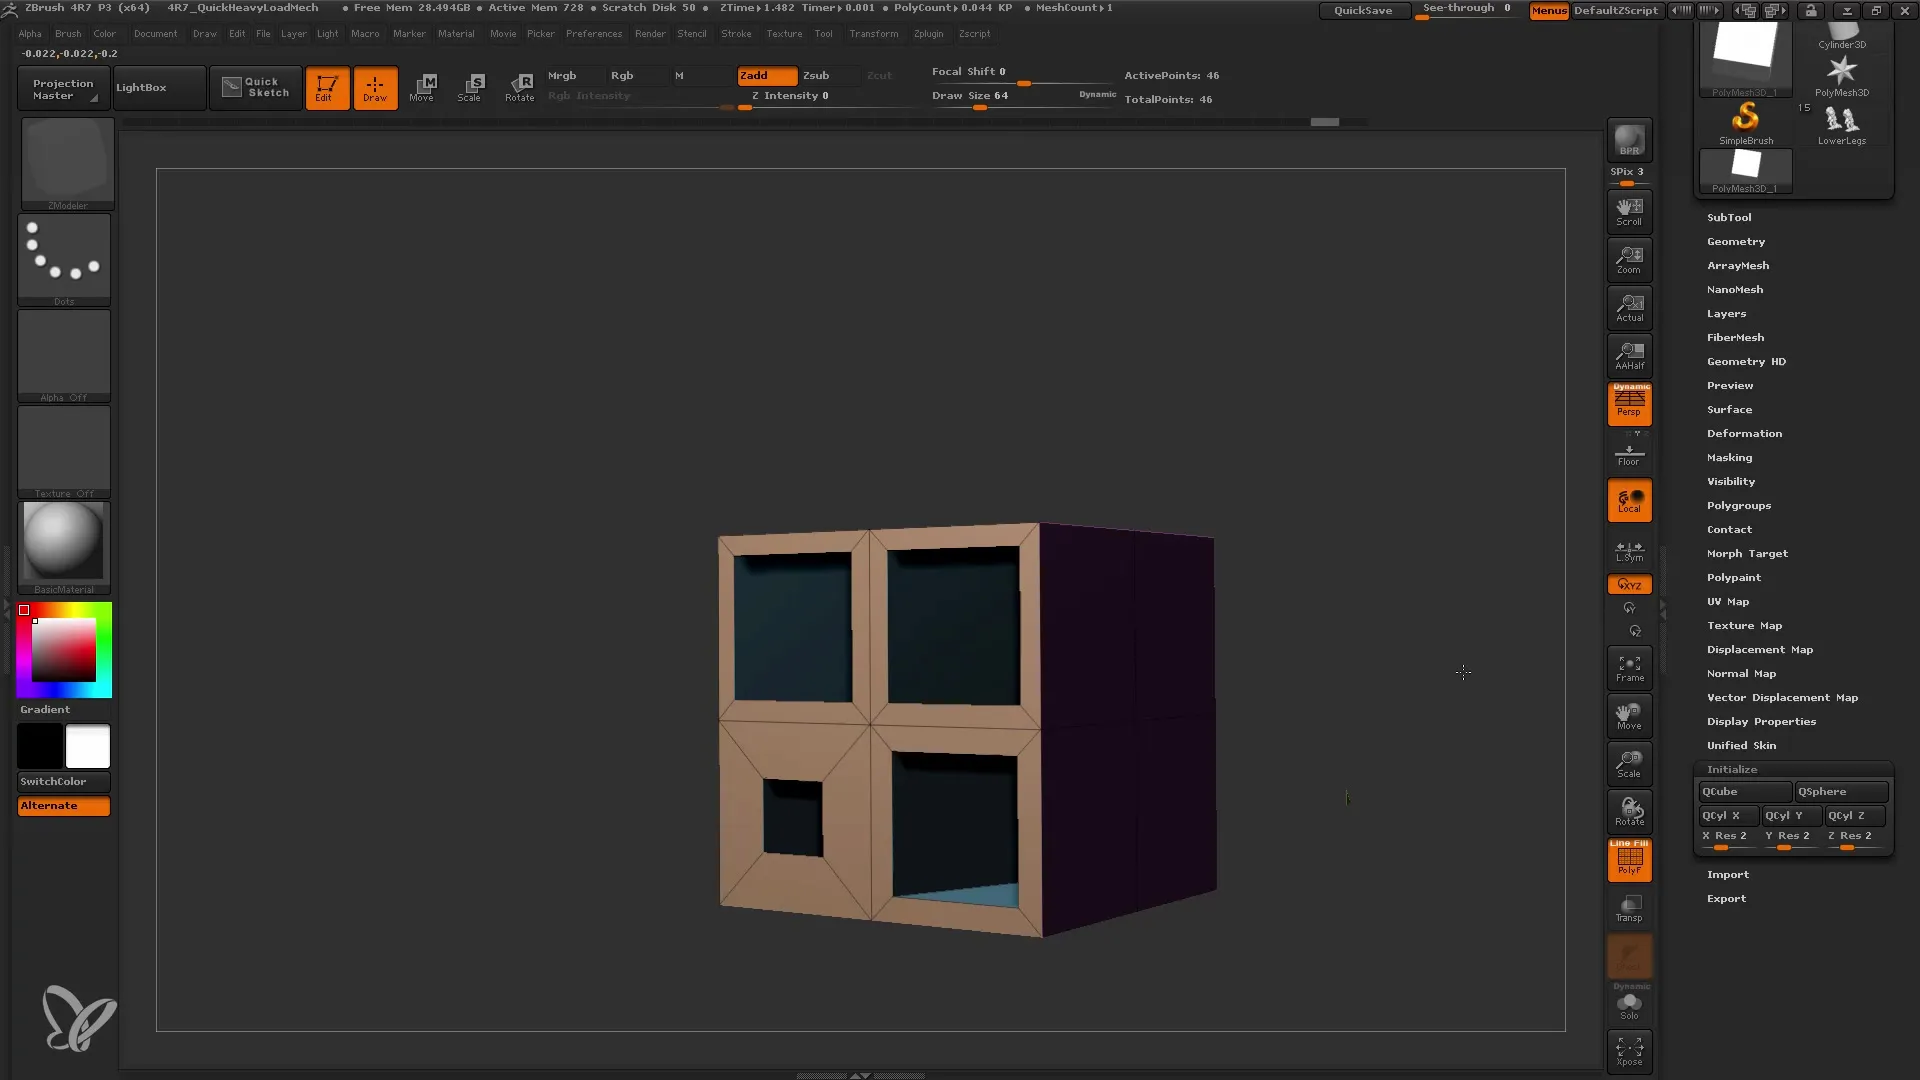Click the Import button
Viewport: 1920px width, 1080px height.
(1727, 873)
